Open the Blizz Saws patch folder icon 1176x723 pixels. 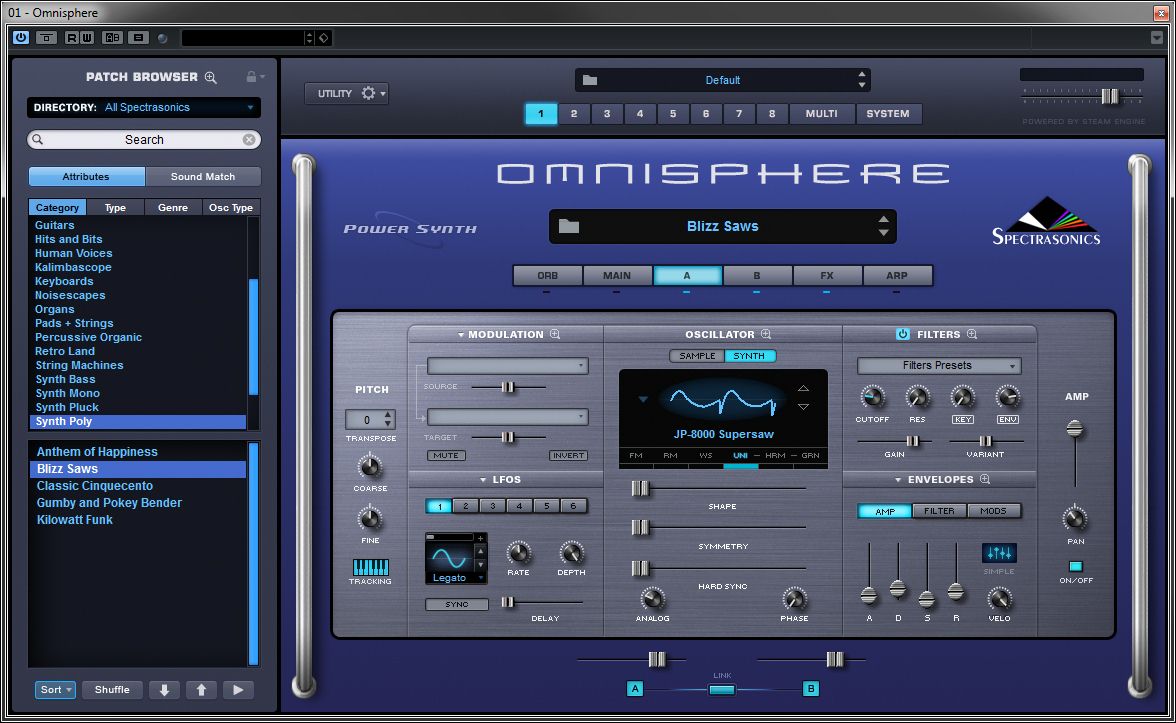tap(569, 226)
